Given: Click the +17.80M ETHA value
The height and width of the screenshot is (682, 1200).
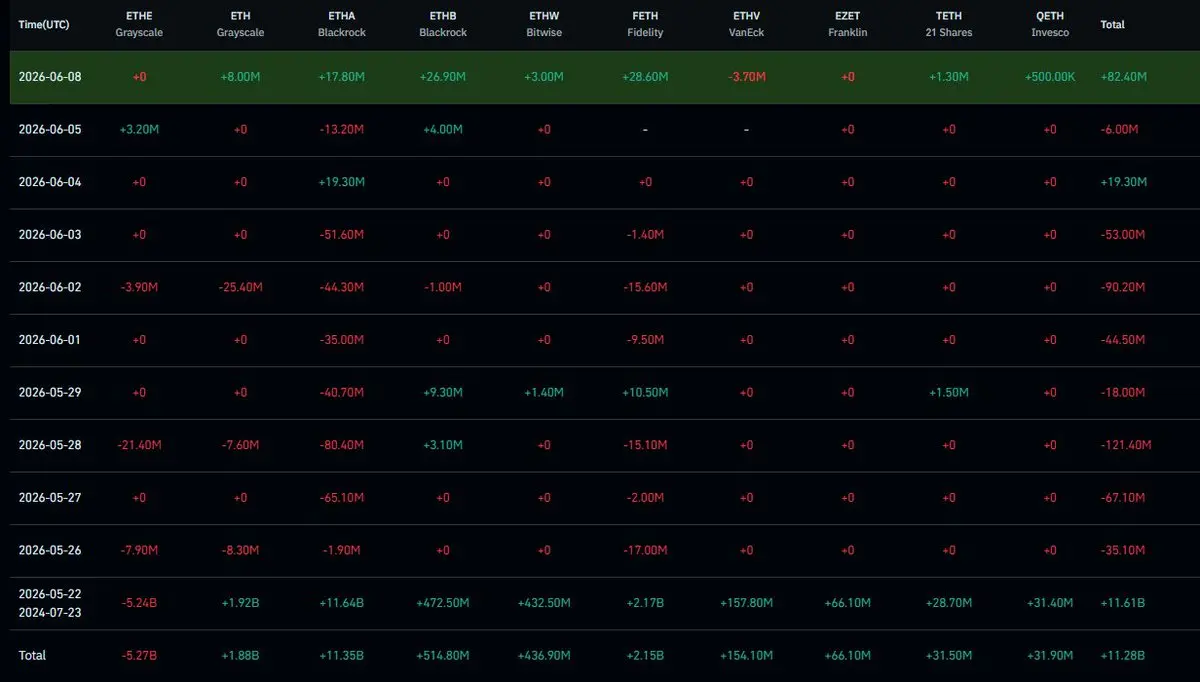Looking at the screenshot, I should tap(342, 77).
